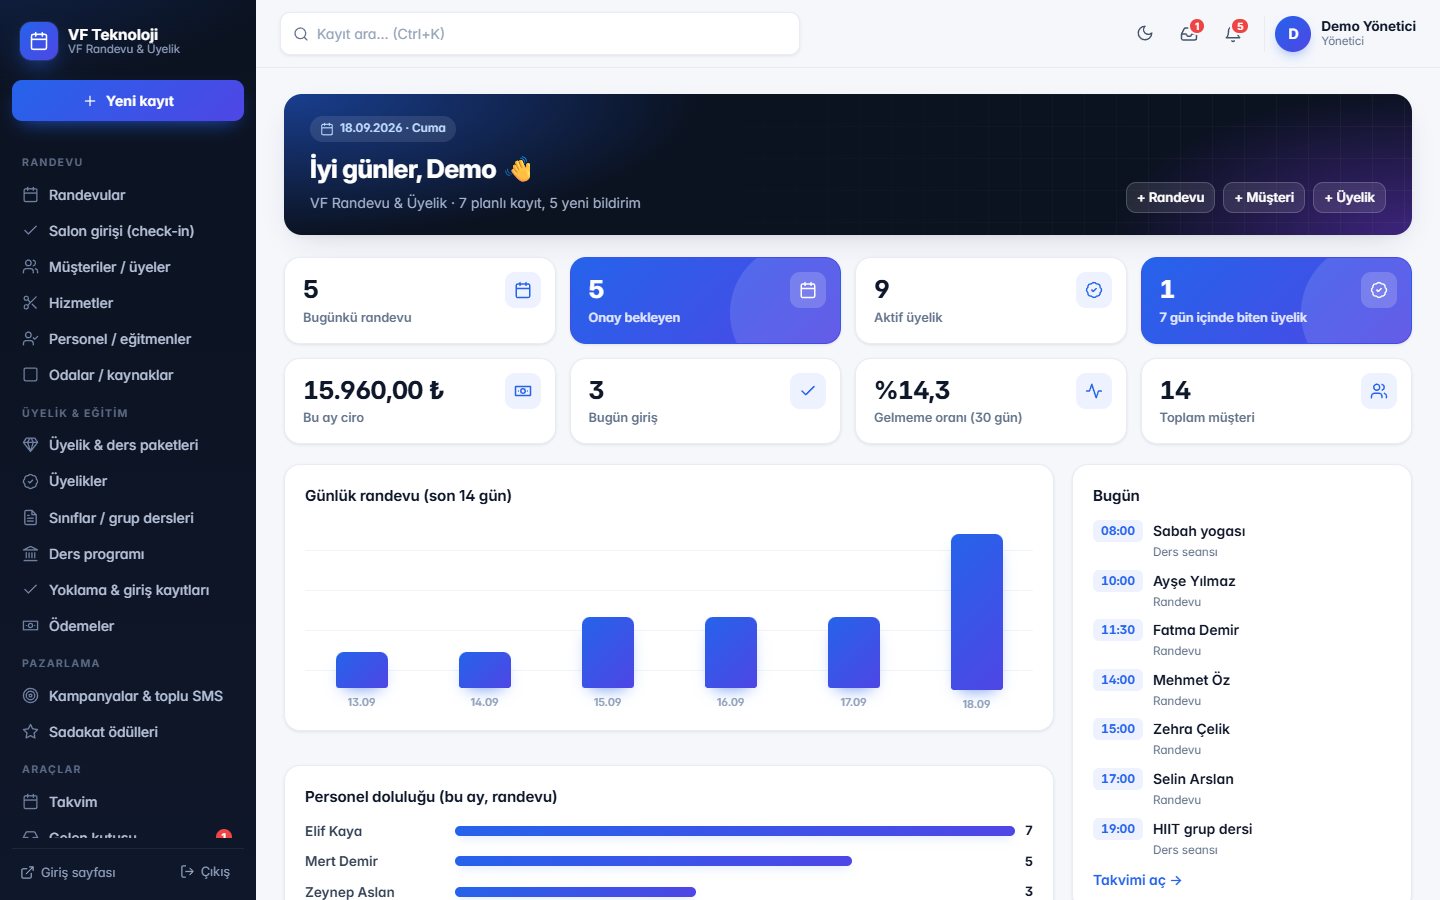Image resolution: width=1440 pixels, height=900 pixels.
Task: Click the + Üyelik quick action button
Action: (1349, 197)
